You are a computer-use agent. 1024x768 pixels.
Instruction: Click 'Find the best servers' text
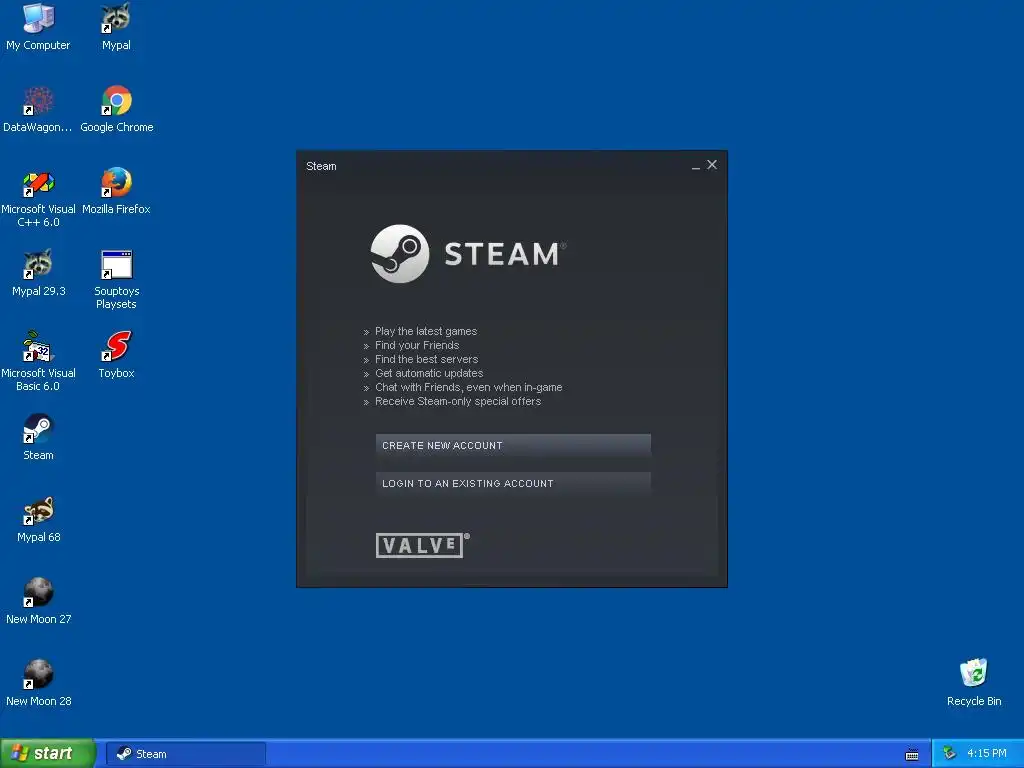tap(426, 359)
